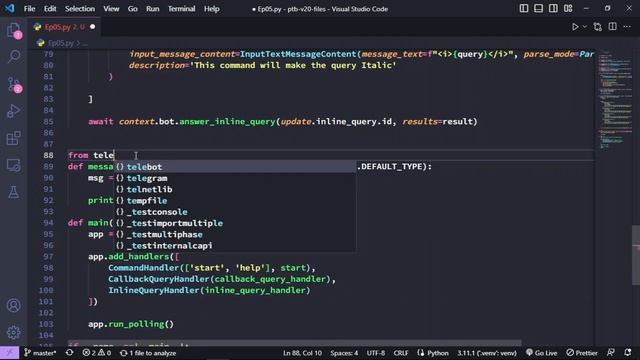The width and height of the screenshot is (640, 360).
Task: Select language mode Python in status bar
Action: coord(433,353)
